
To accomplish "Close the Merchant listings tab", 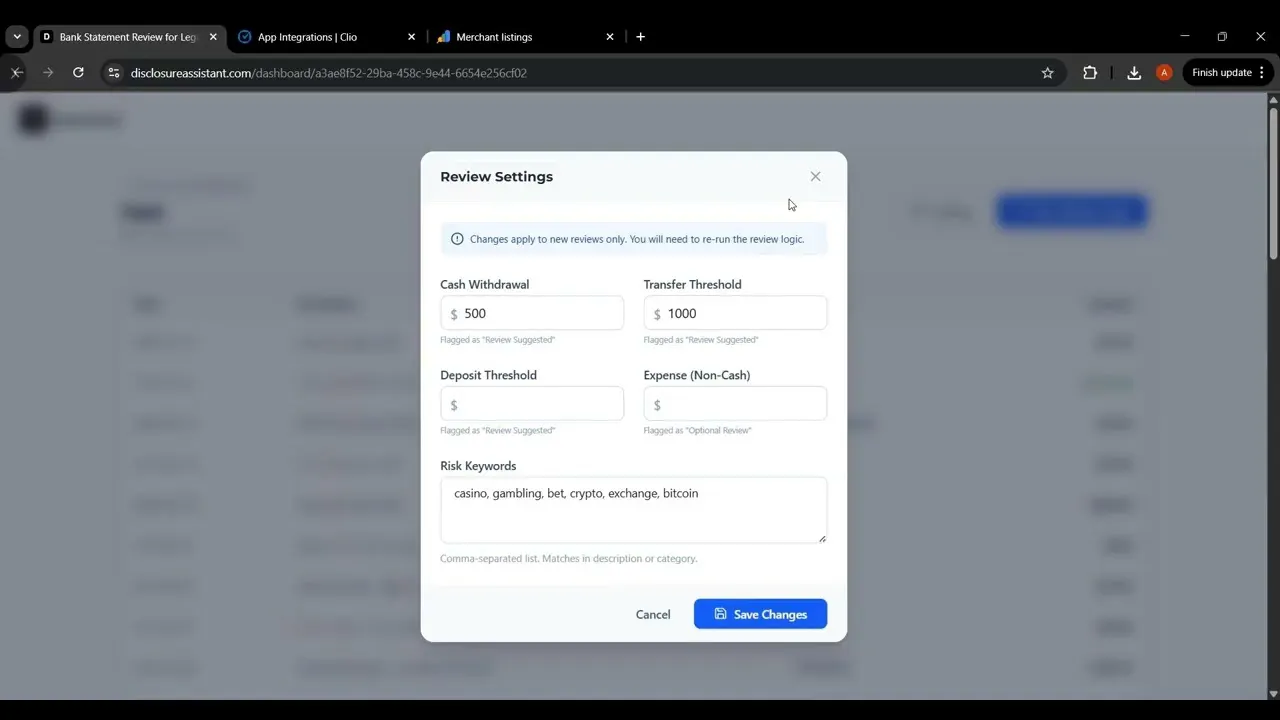I will pyautogui.click(x=610, y=37).
